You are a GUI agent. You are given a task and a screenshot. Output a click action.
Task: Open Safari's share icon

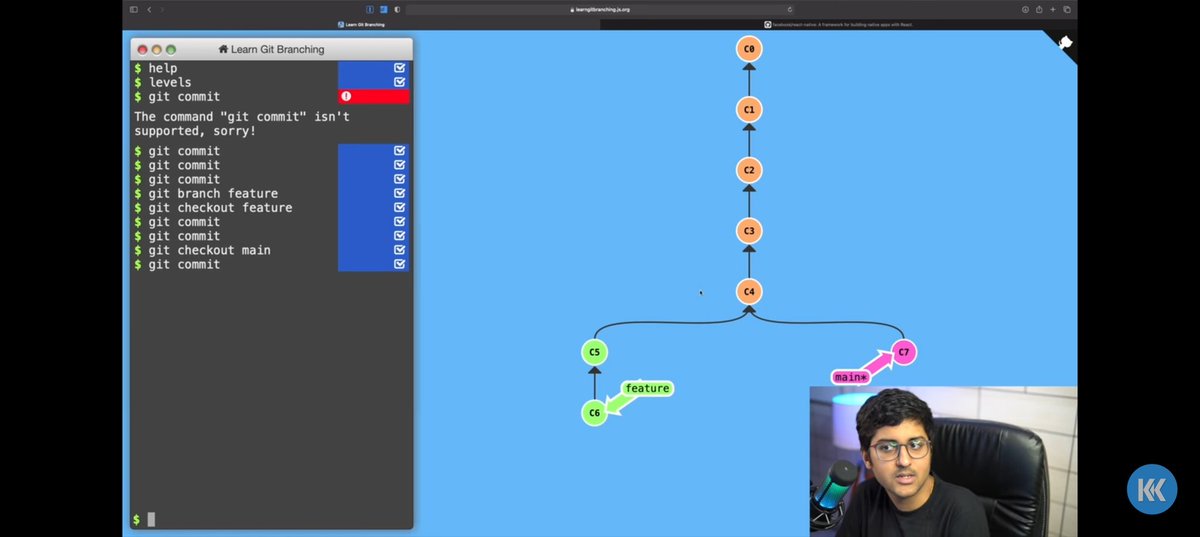pyautogui.click(x=1039, y=9)
